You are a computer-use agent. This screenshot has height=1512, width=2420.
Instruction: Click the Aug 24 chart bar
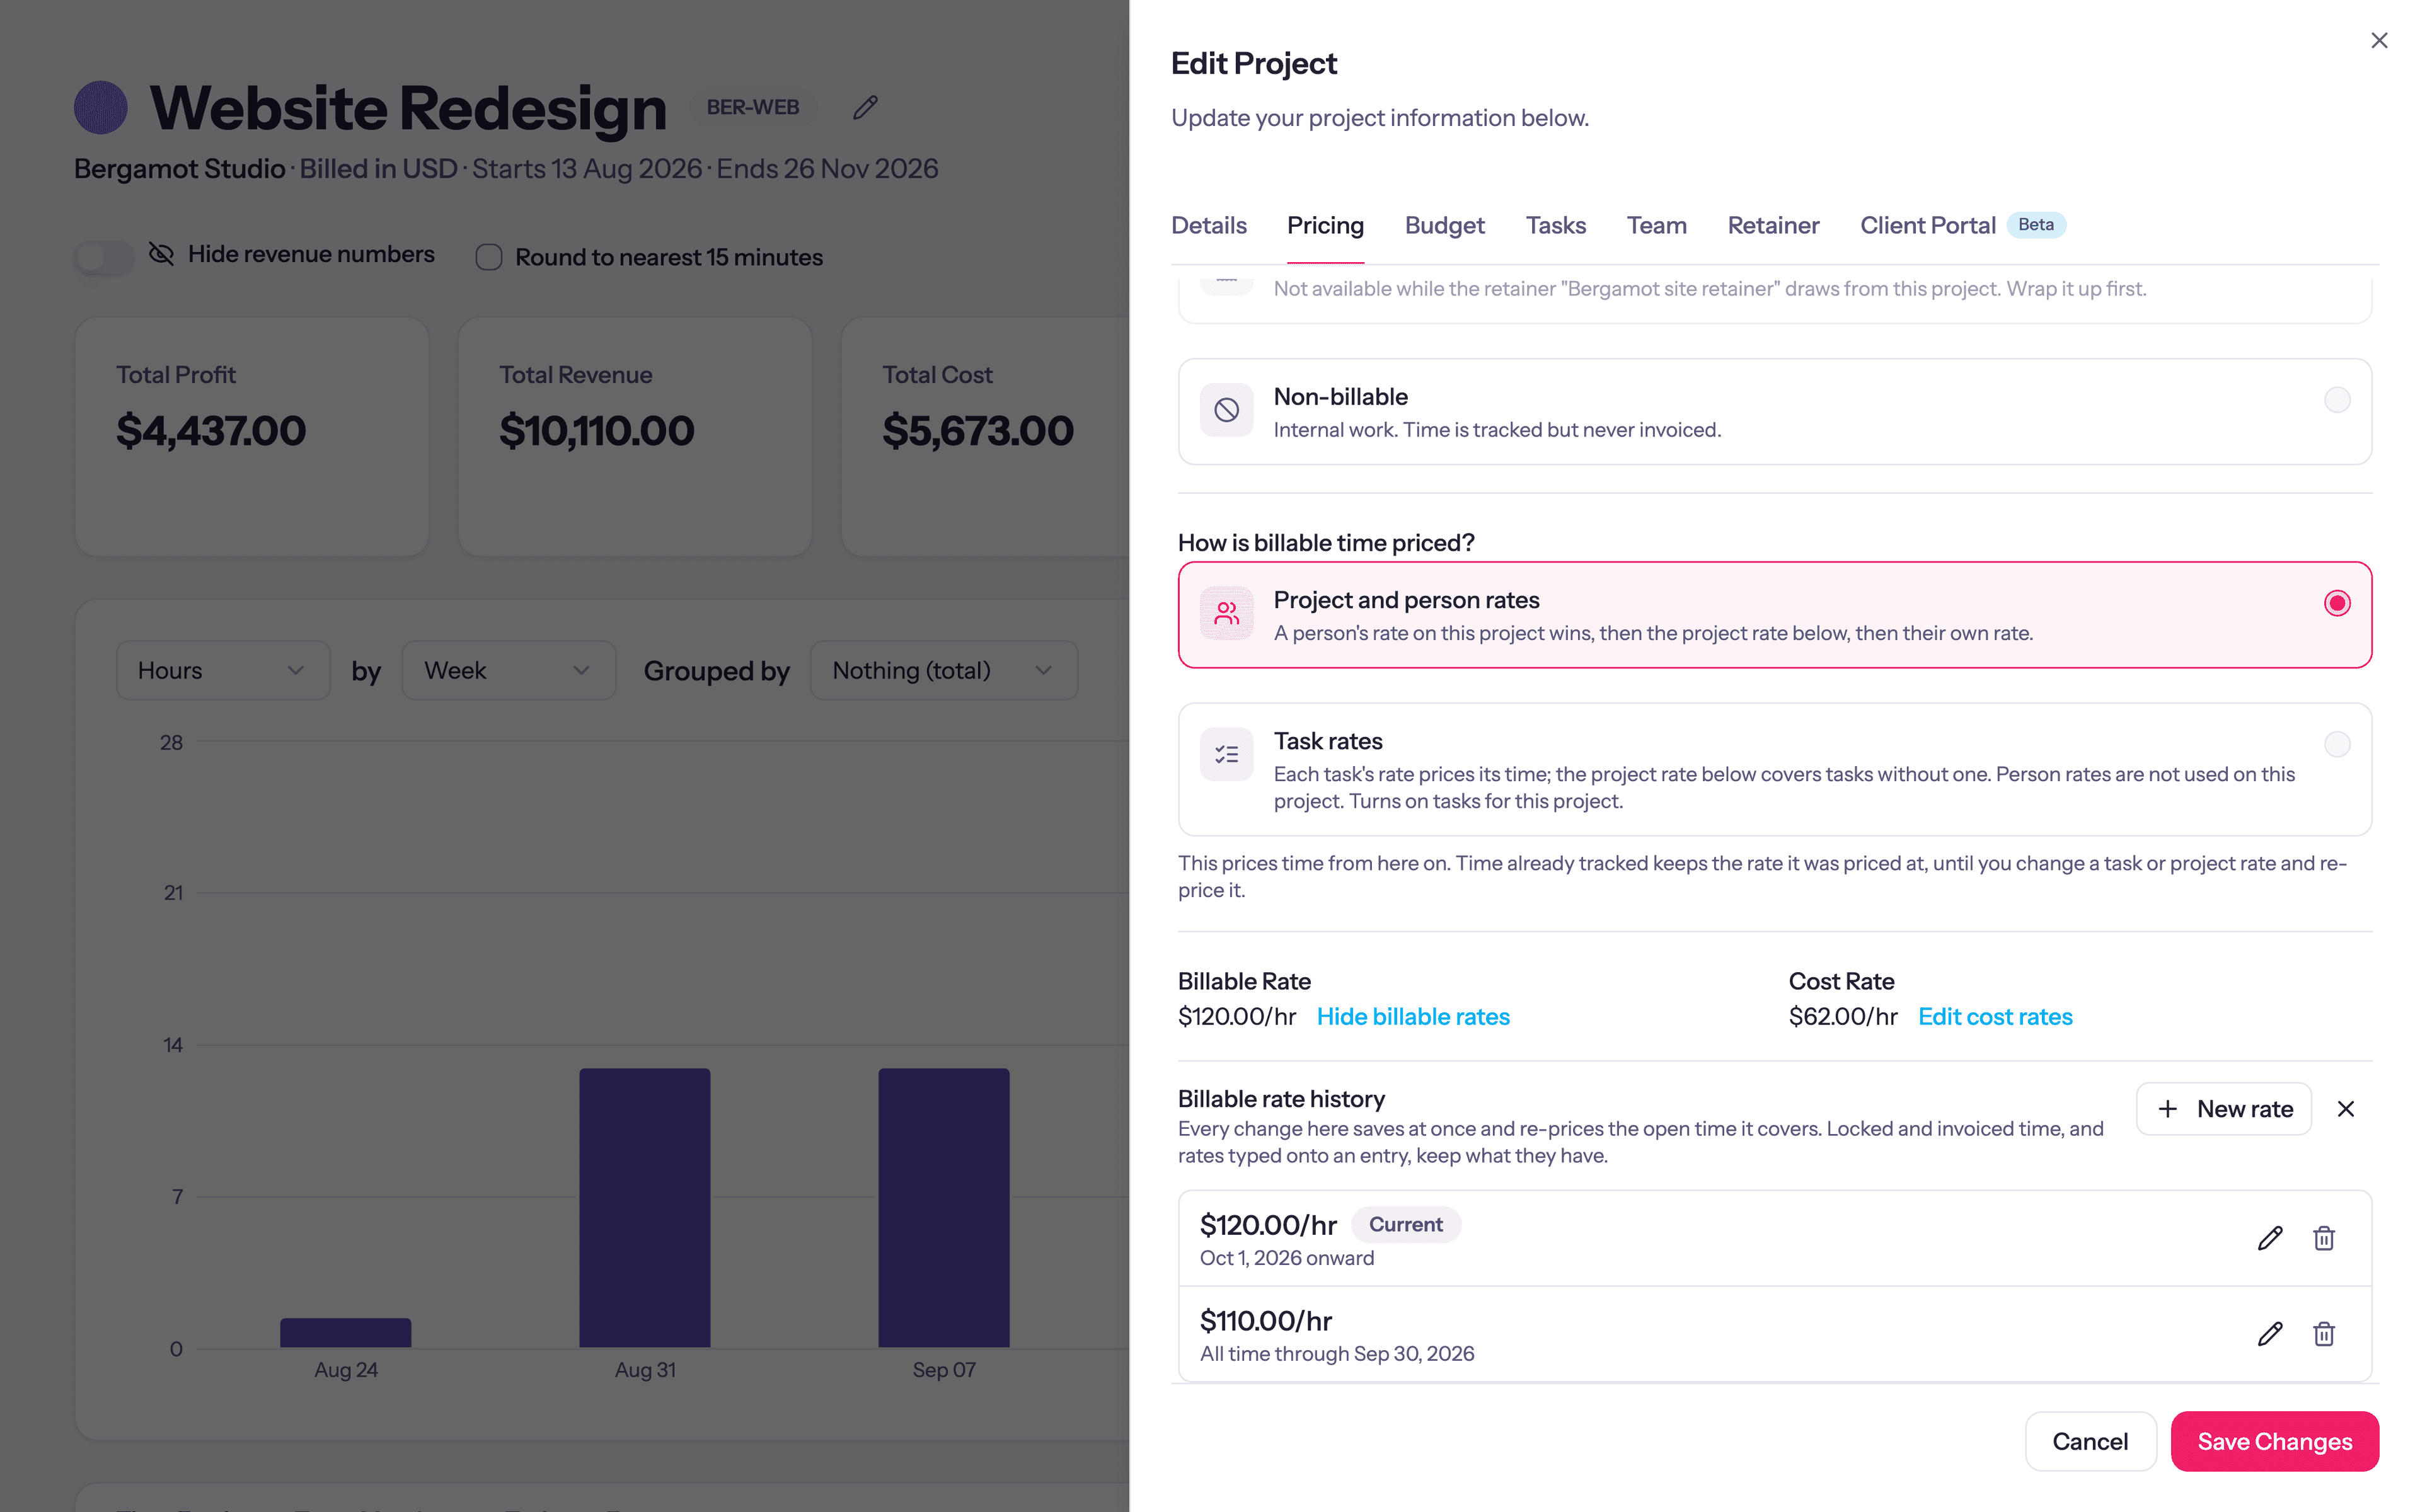(x=345, y=1332)
